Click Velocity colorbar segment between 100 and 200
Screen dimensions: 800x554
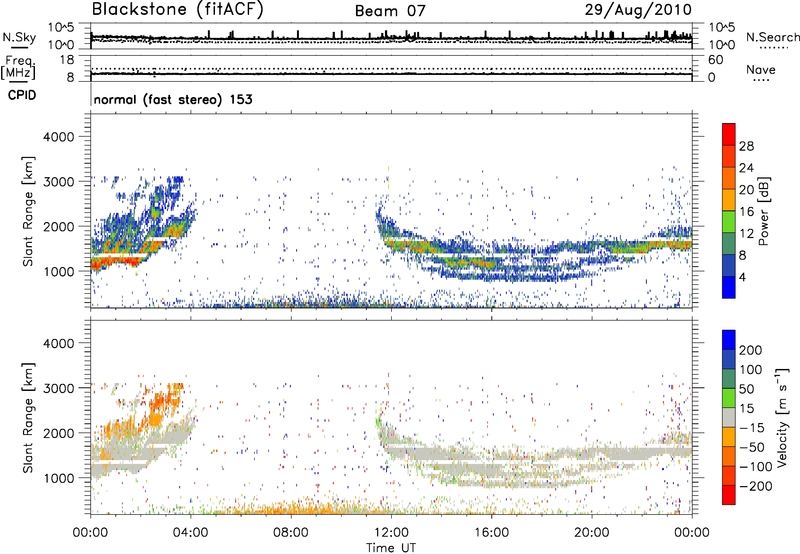point(729,359)
